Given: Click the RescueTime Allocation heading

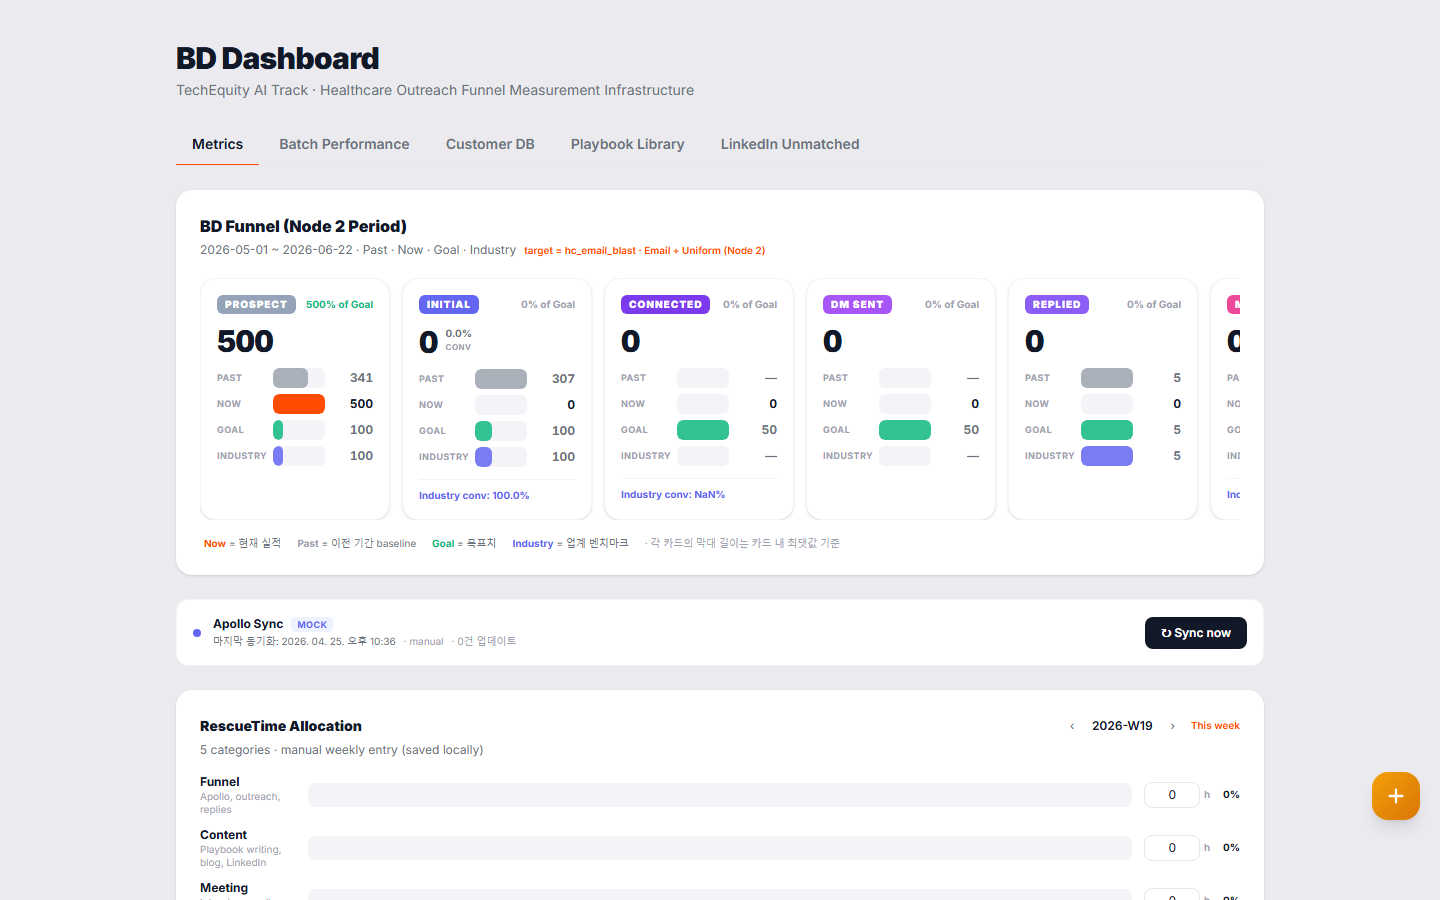Looking at the screenshot, I should pyautogui.click(x=281, y=726).
